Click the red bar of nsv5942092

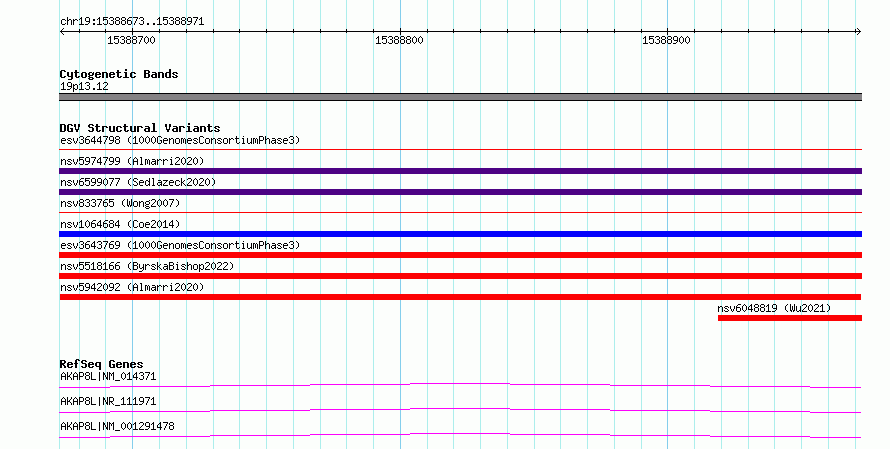(460, 297)
